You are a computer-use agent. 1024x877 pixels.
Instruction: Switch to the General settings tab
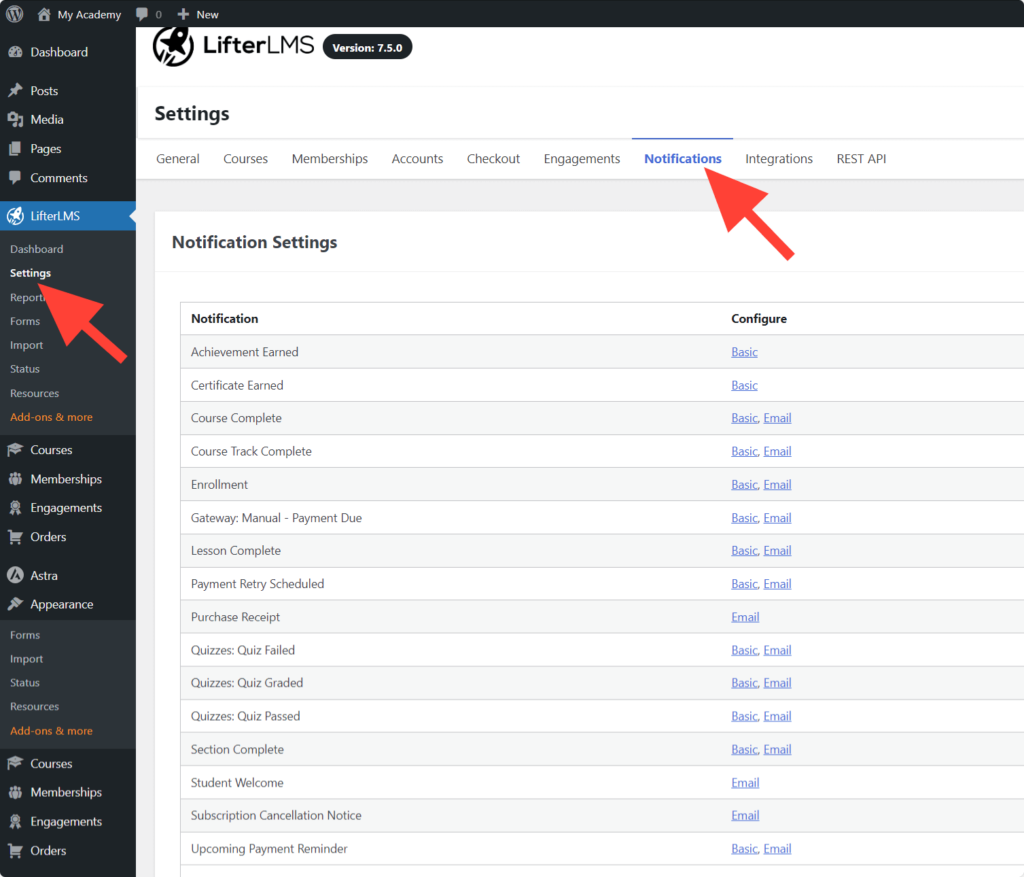pos(177,158)
